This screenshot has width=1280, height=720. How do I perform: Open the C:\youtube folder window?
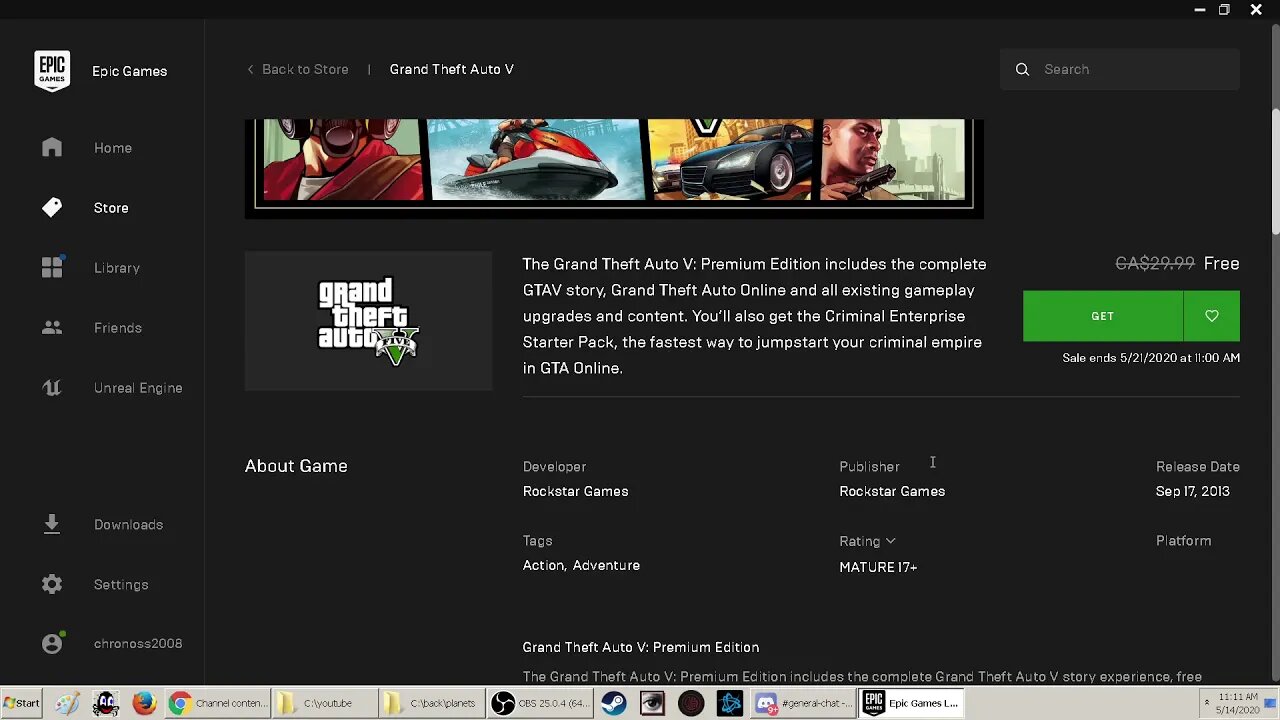click(324, 703)
